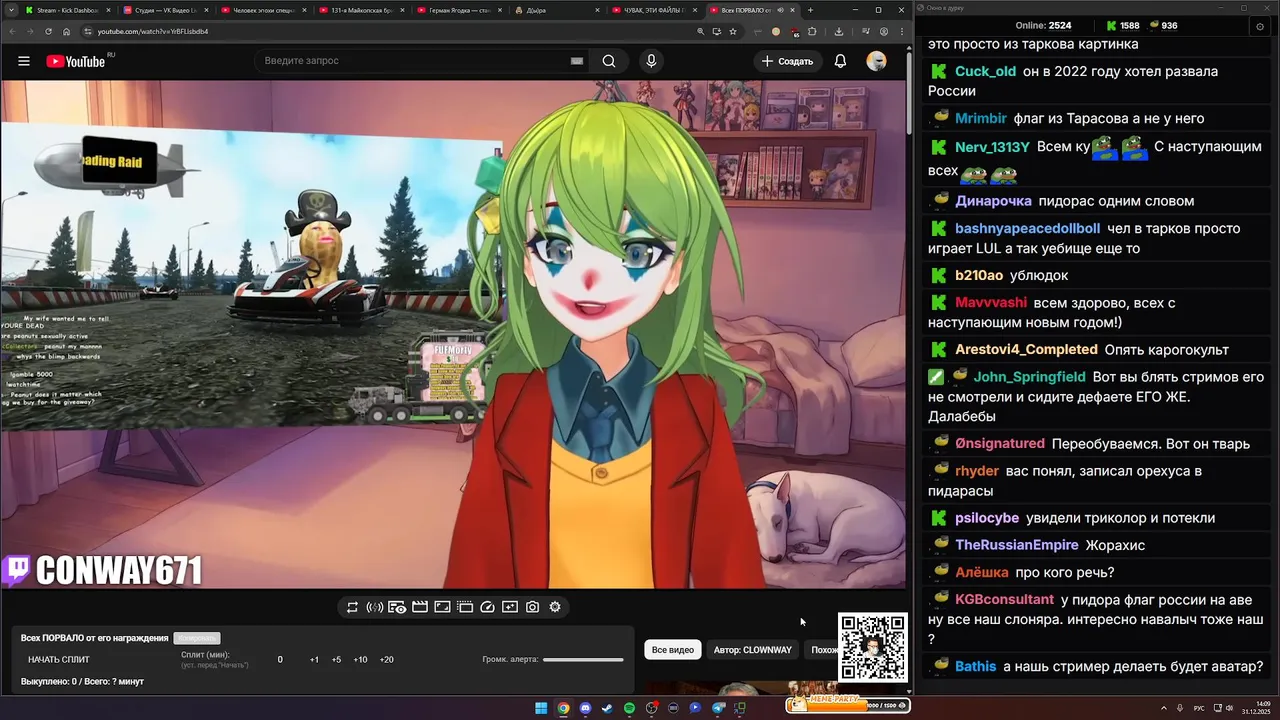Open the YouTube account avatar menu

[876, 61]
